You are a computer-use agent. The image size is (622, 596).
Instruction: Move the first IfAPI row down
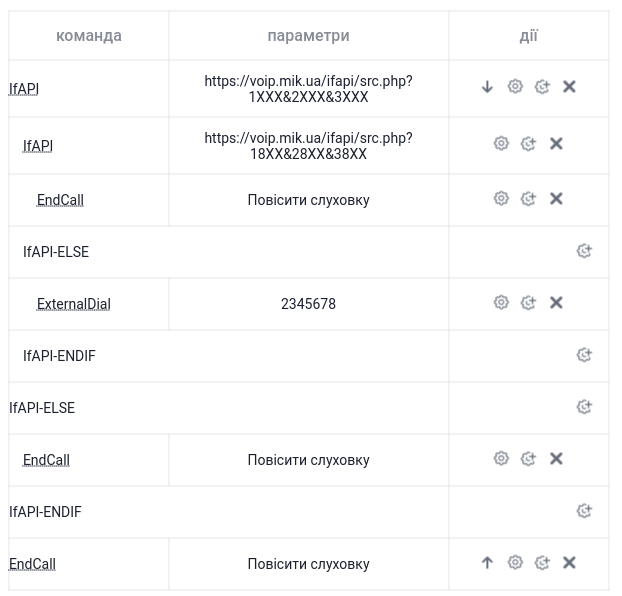pyautogui.click(x=487, y=87)
